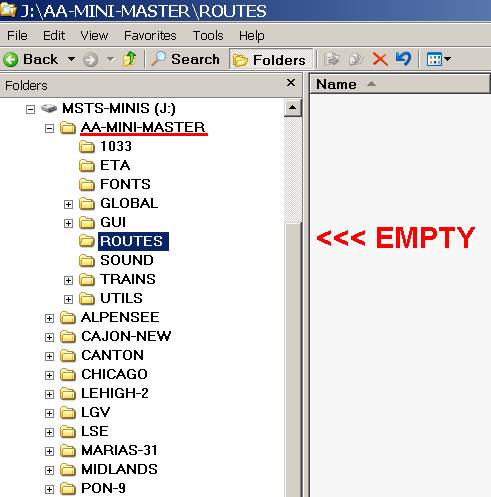Select the LGV folder label
This screenshot has height=497, width=491.
96,412
